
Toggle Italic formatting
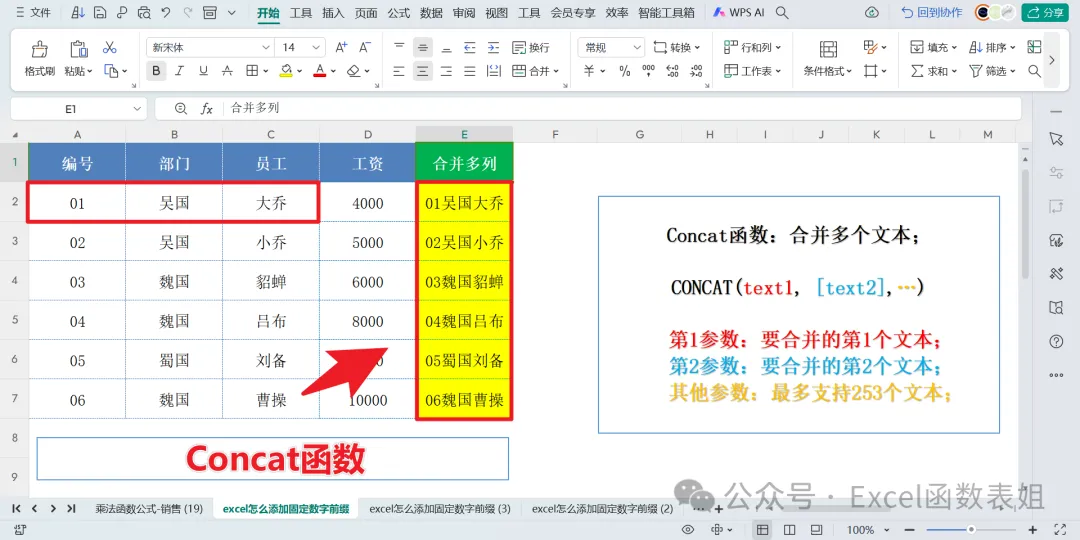180,71
